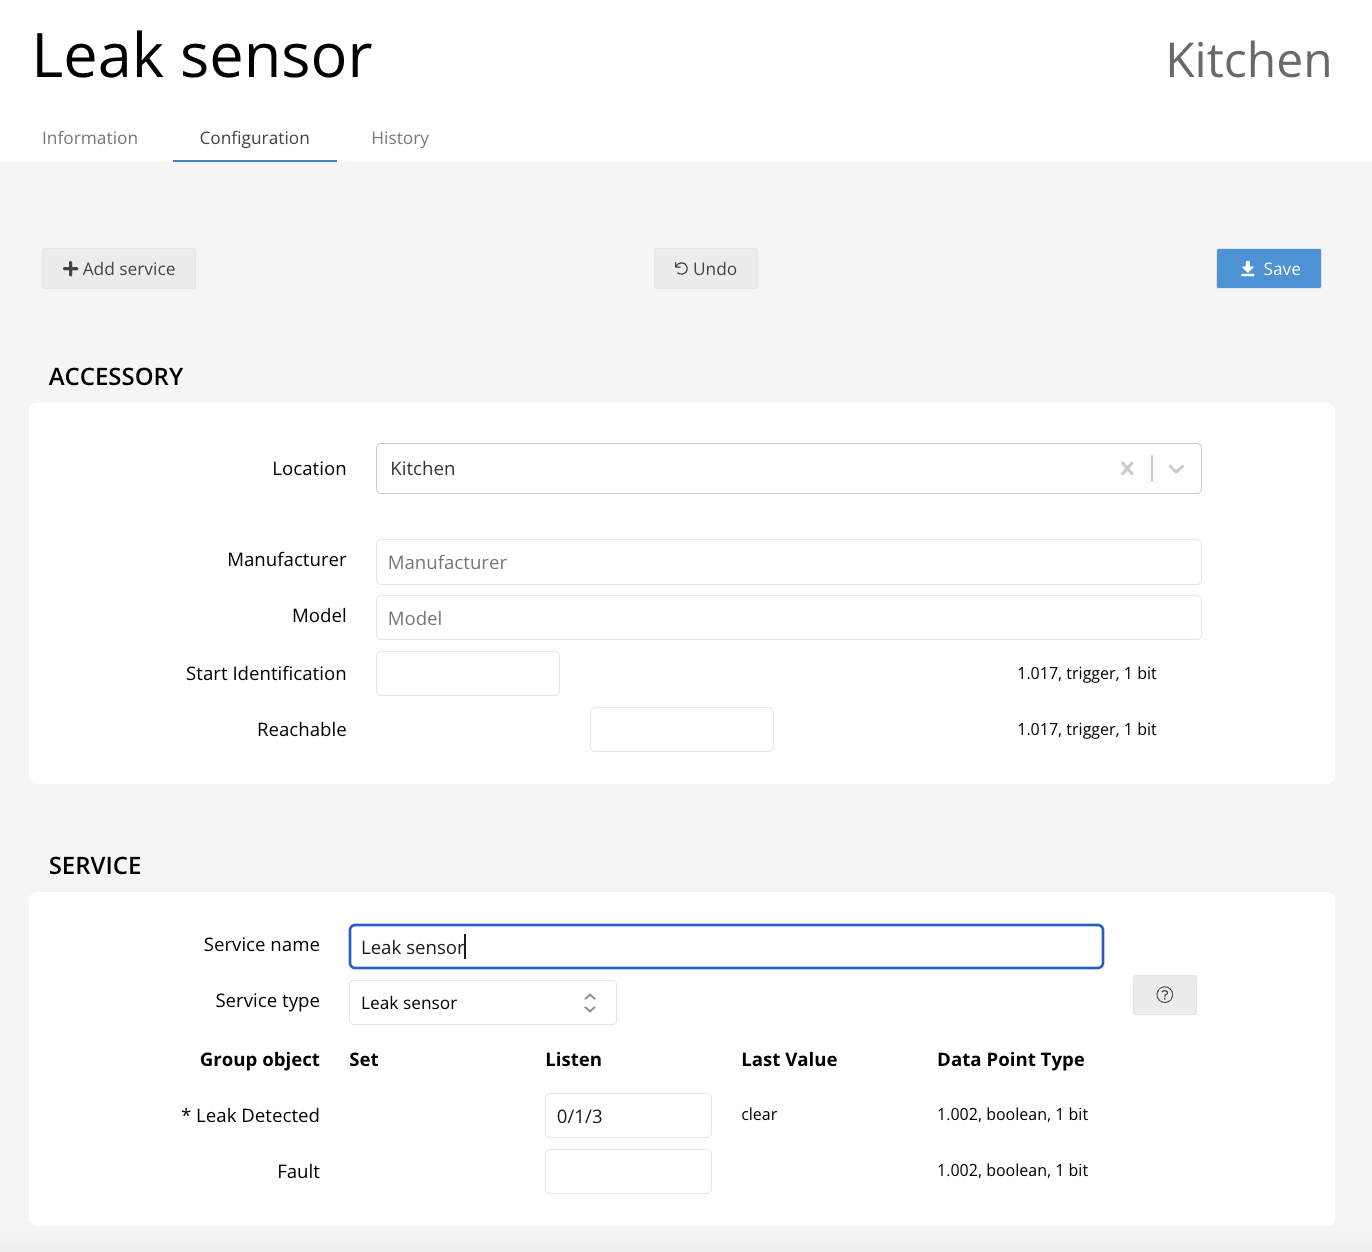The width and height of the screenshot is (1372, 1252).
Task: Save the configuration
Action: click(1268, 269)
